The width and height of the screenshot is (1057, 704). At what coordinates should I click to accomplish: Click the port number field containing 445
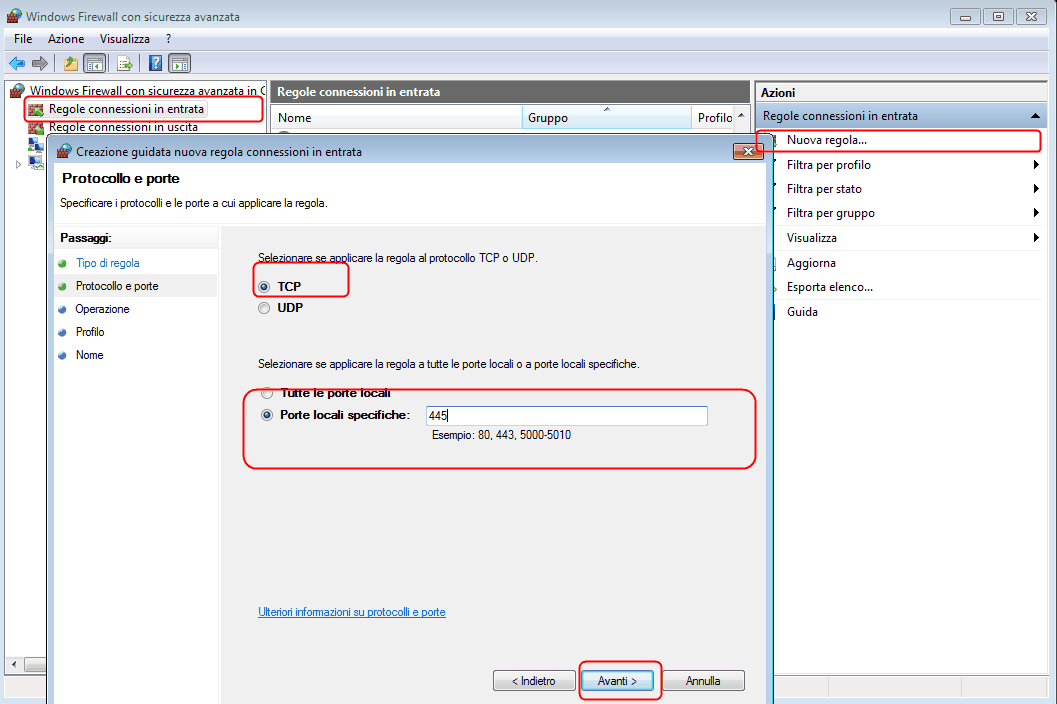(x=567, y=415)
